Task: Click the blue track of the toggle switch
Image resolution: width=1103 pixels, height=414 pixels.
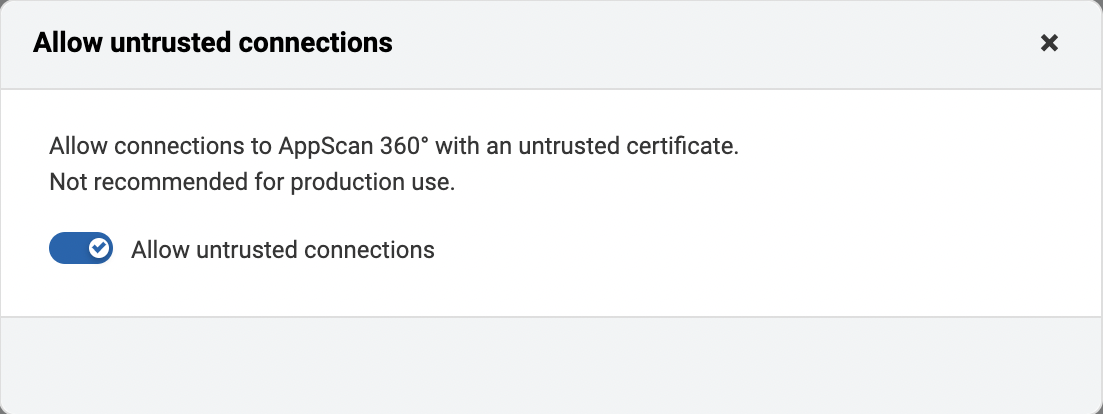Action: 65,249
